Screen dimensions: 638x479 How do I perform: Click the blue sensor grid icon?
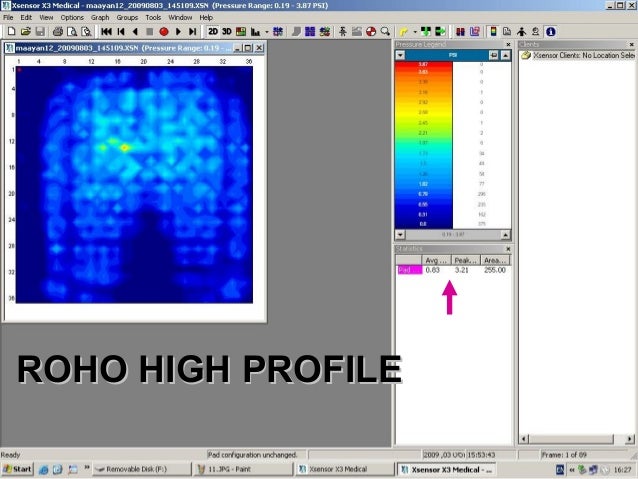(278, 31)
